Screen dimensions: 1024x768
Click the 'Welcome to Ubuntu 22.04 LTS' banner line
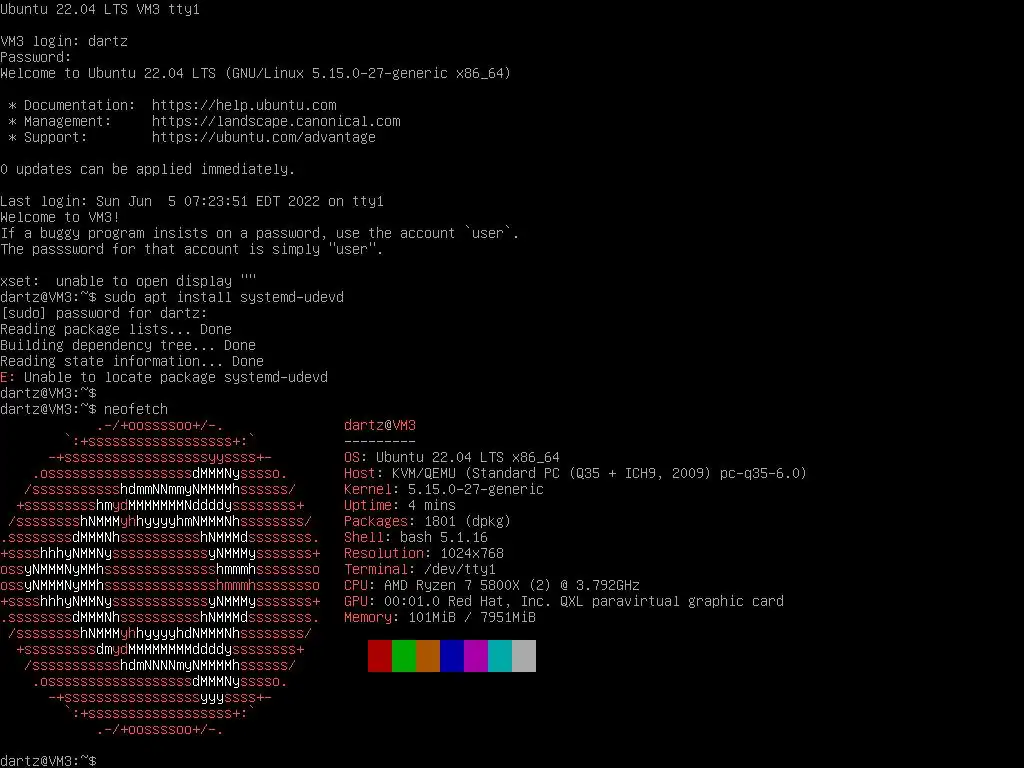(x=255, y=73)
